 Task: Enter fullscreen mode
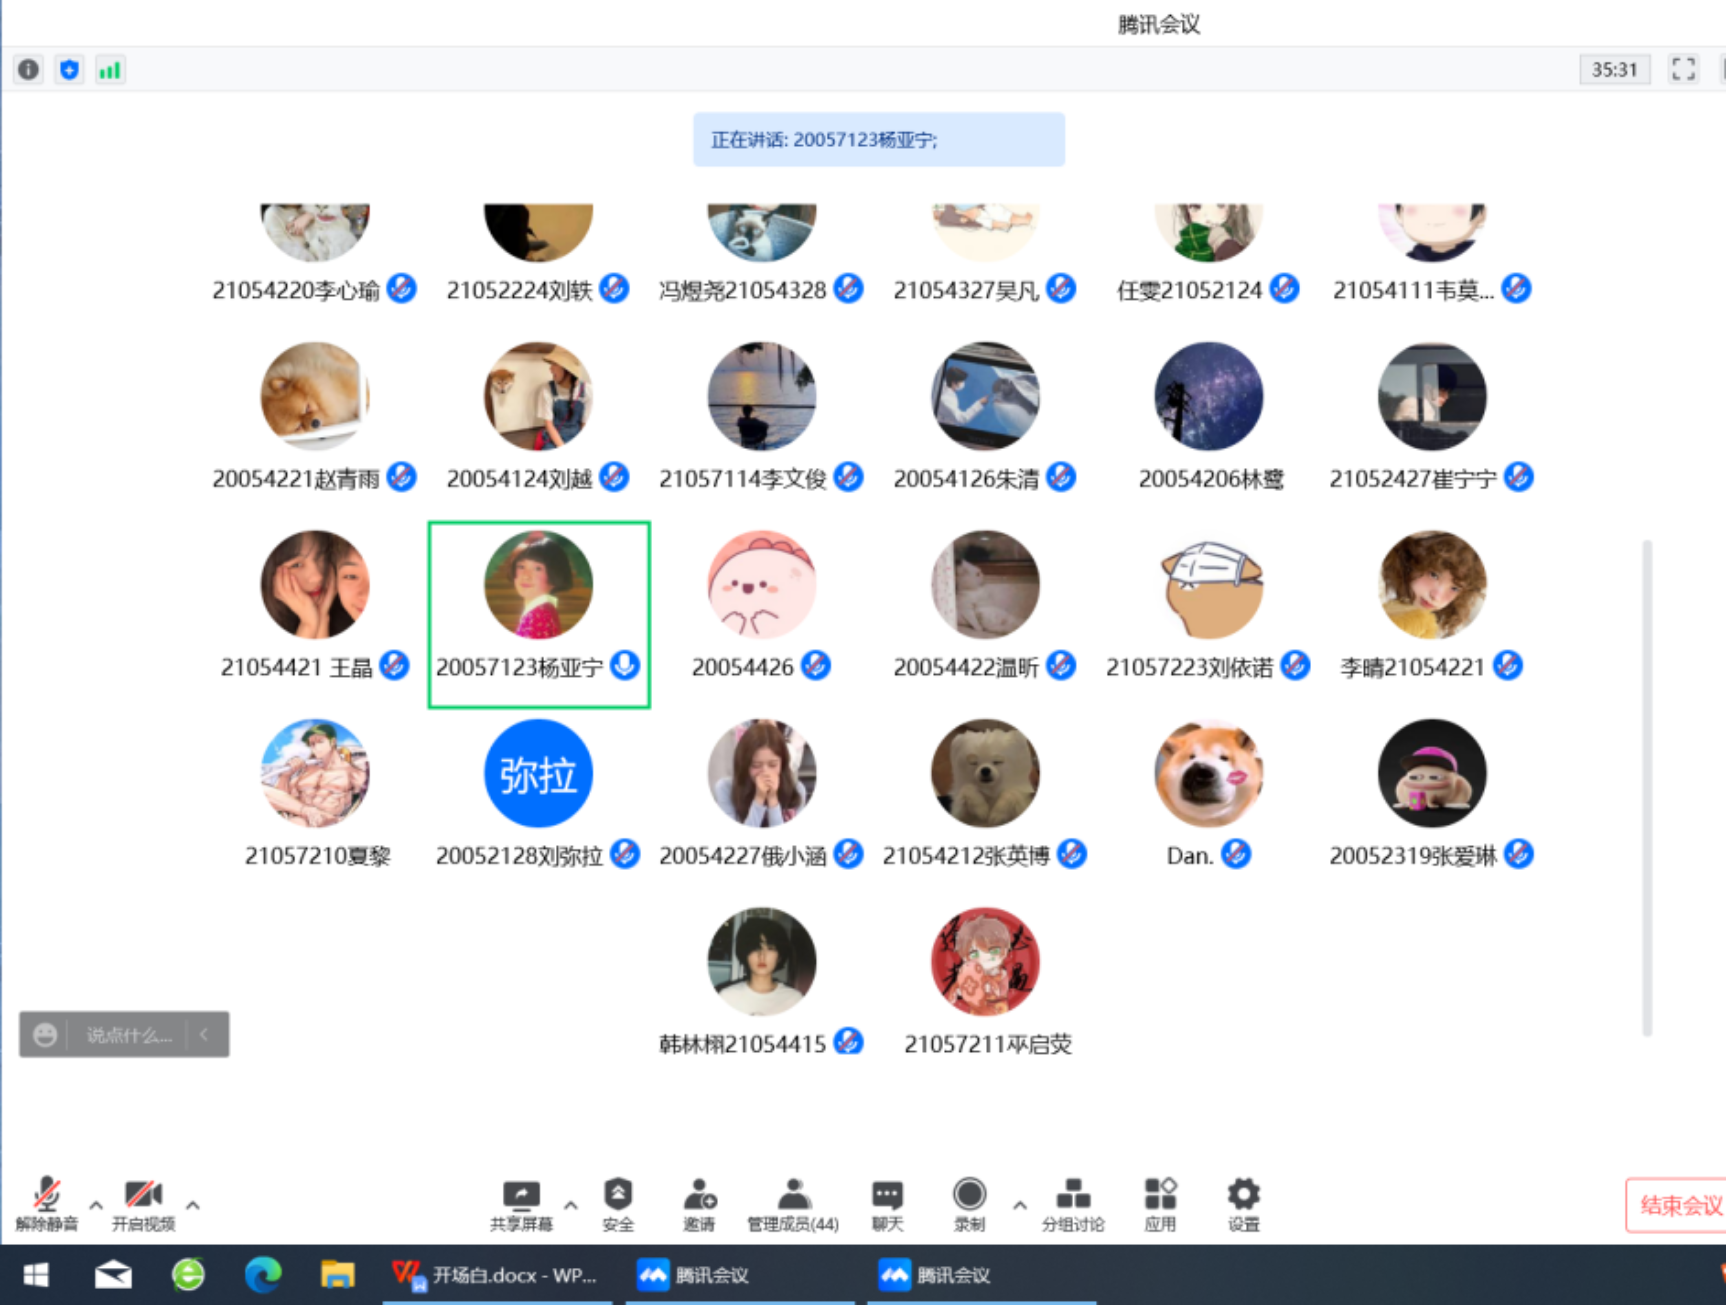[x=1683, y=69]
